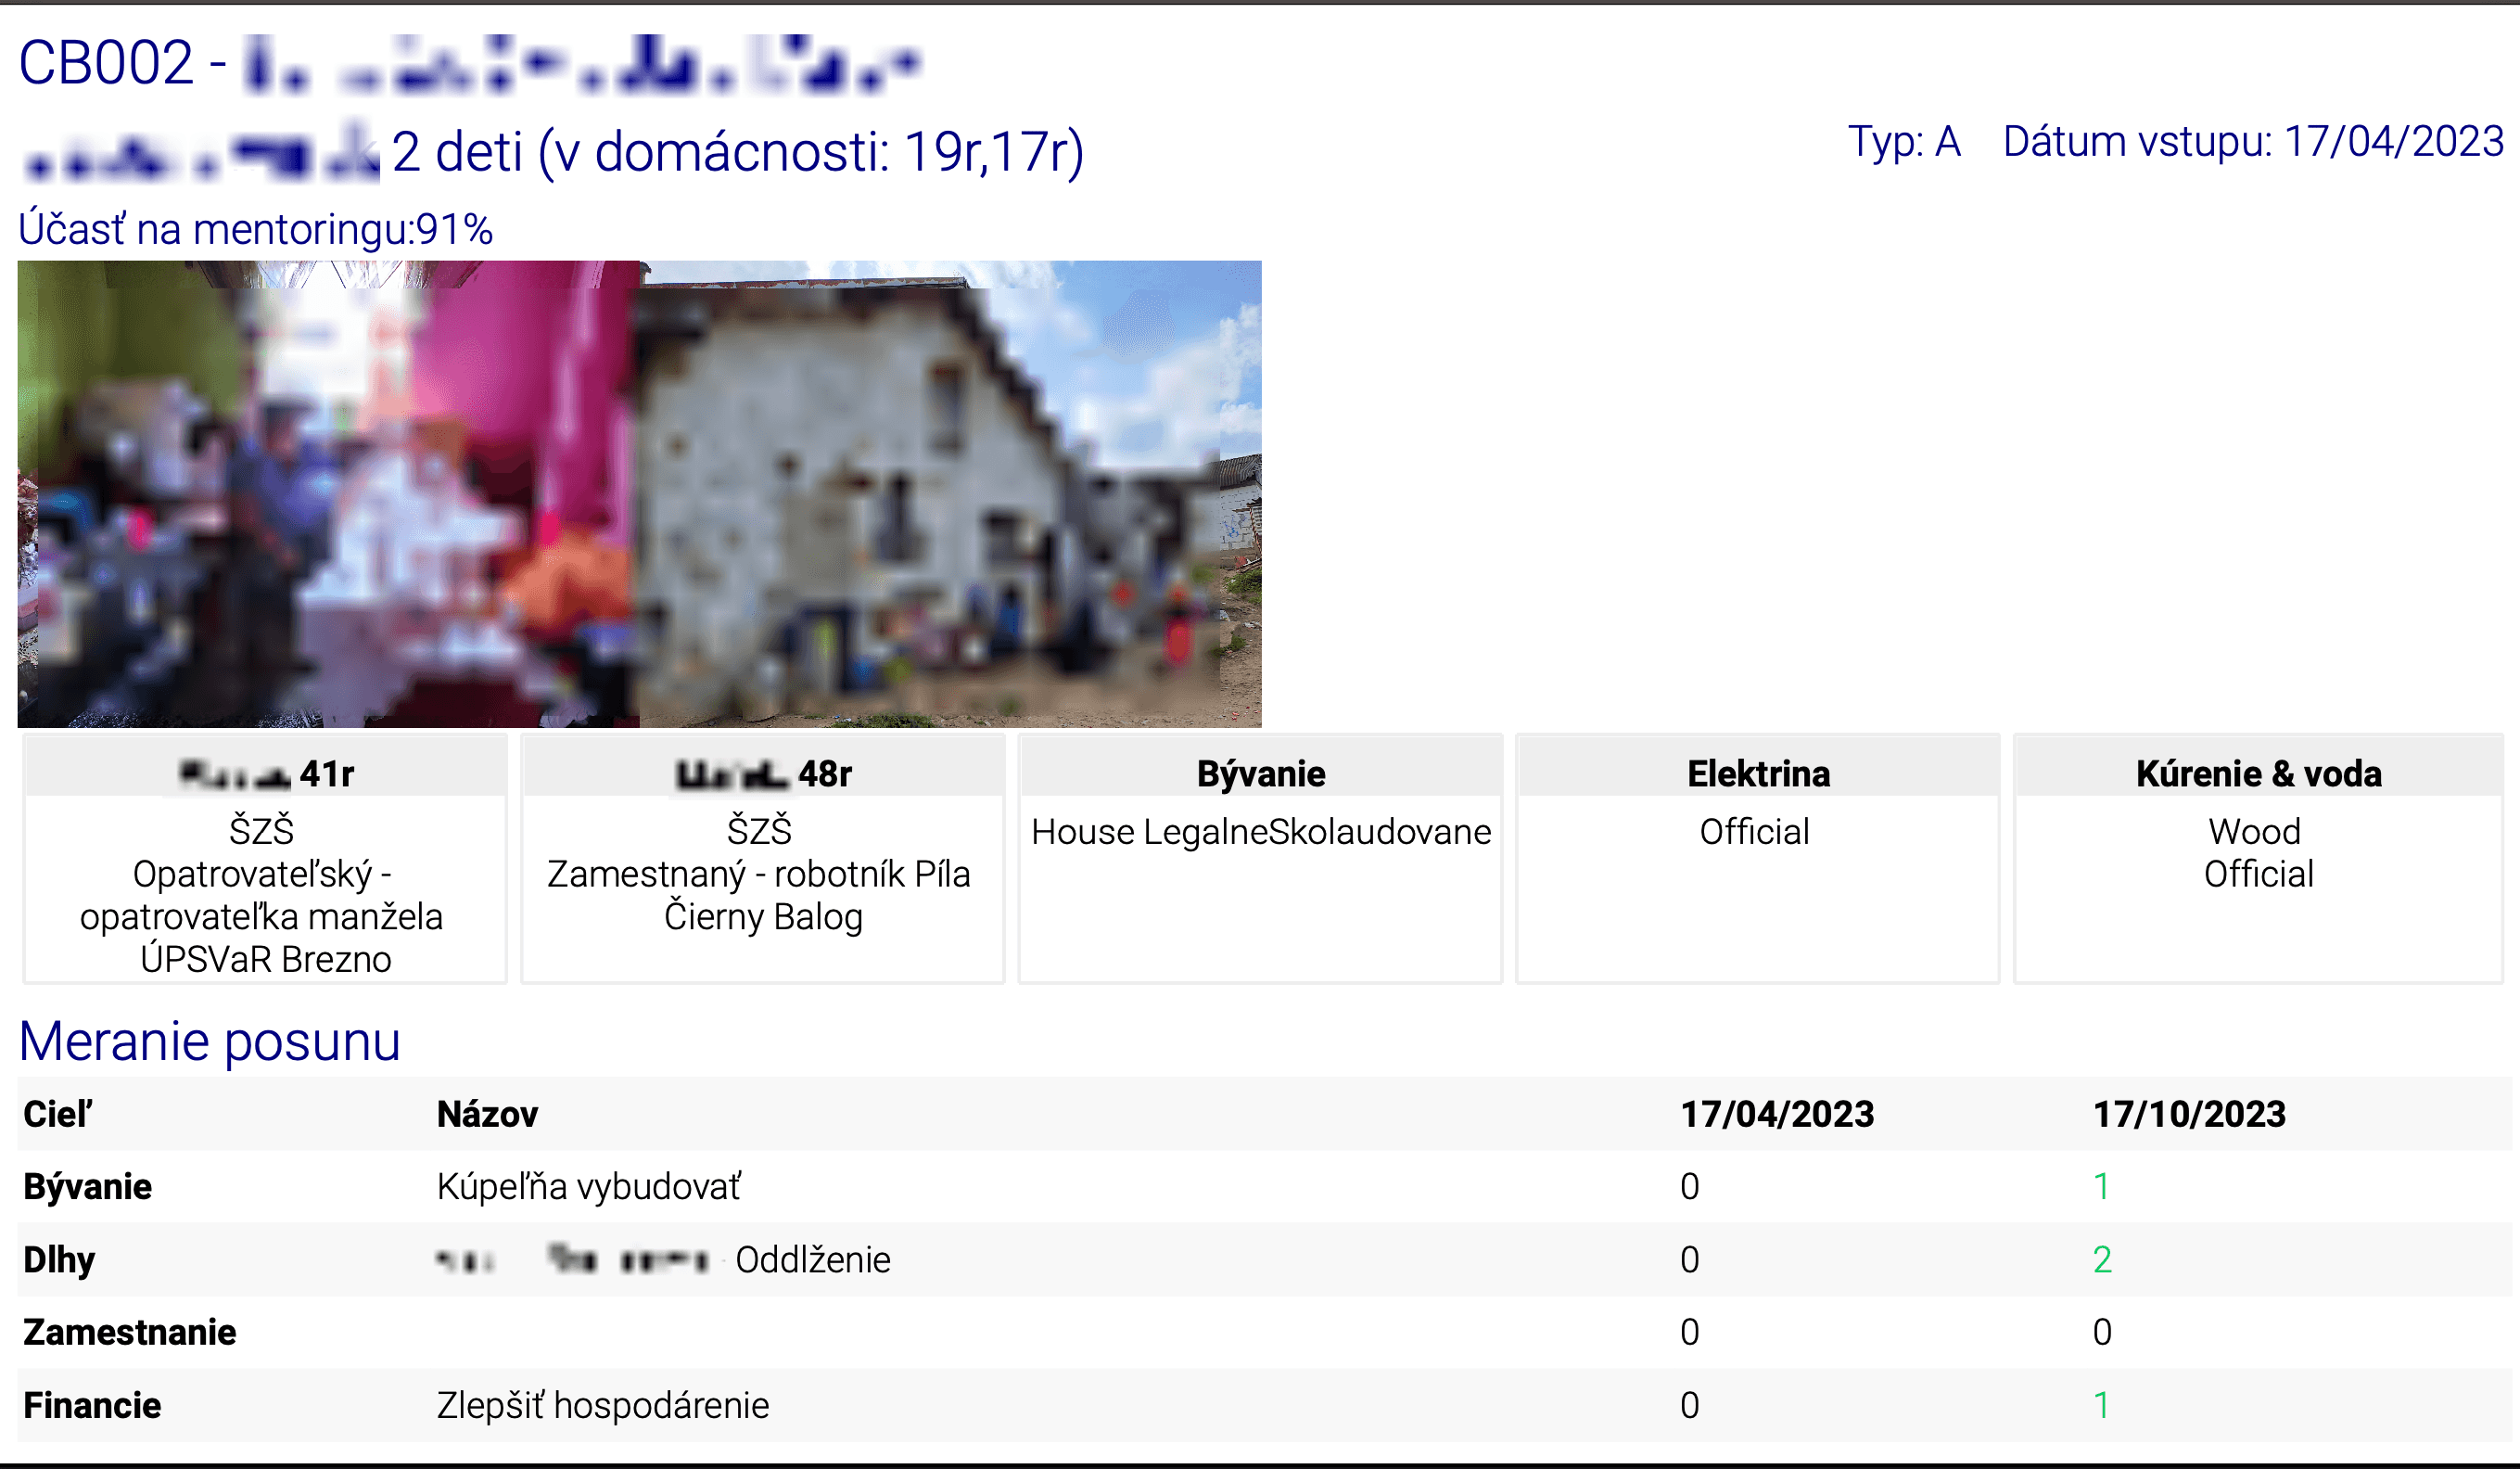Open the blurred house exterior photo
The width and height of the screenshot is (2520, 1469).
point(950,494)
